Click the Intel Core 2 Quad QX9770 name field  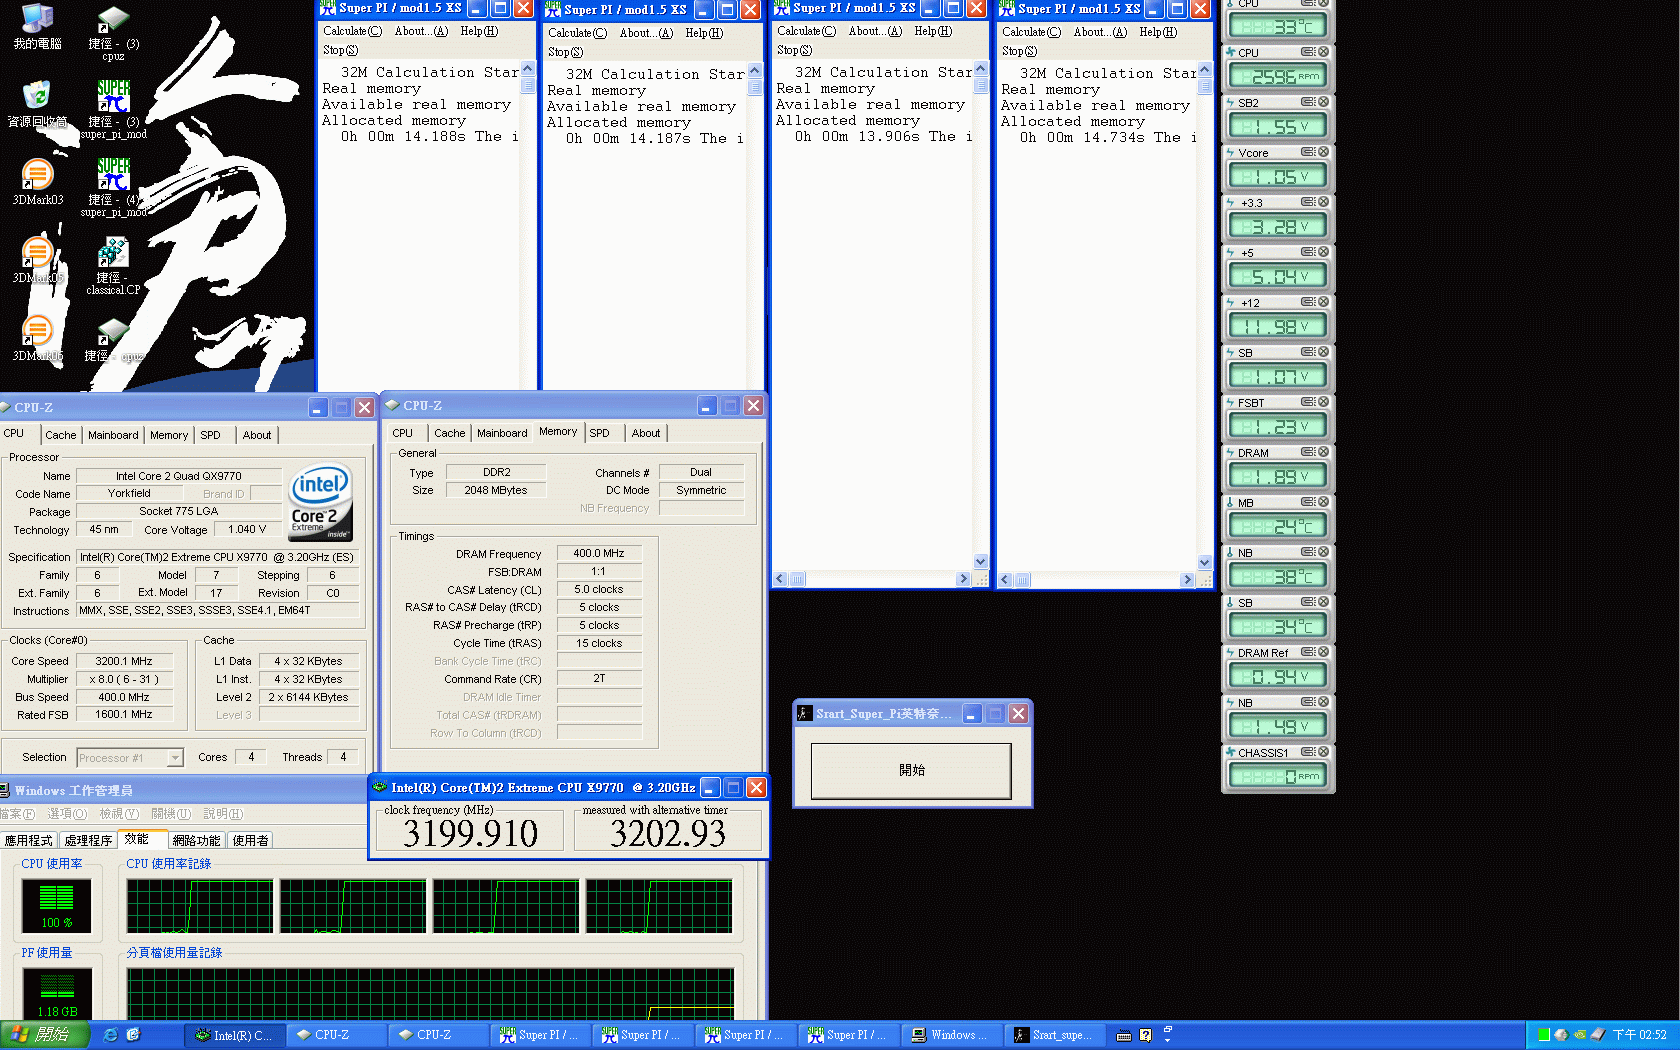(178, 476)
